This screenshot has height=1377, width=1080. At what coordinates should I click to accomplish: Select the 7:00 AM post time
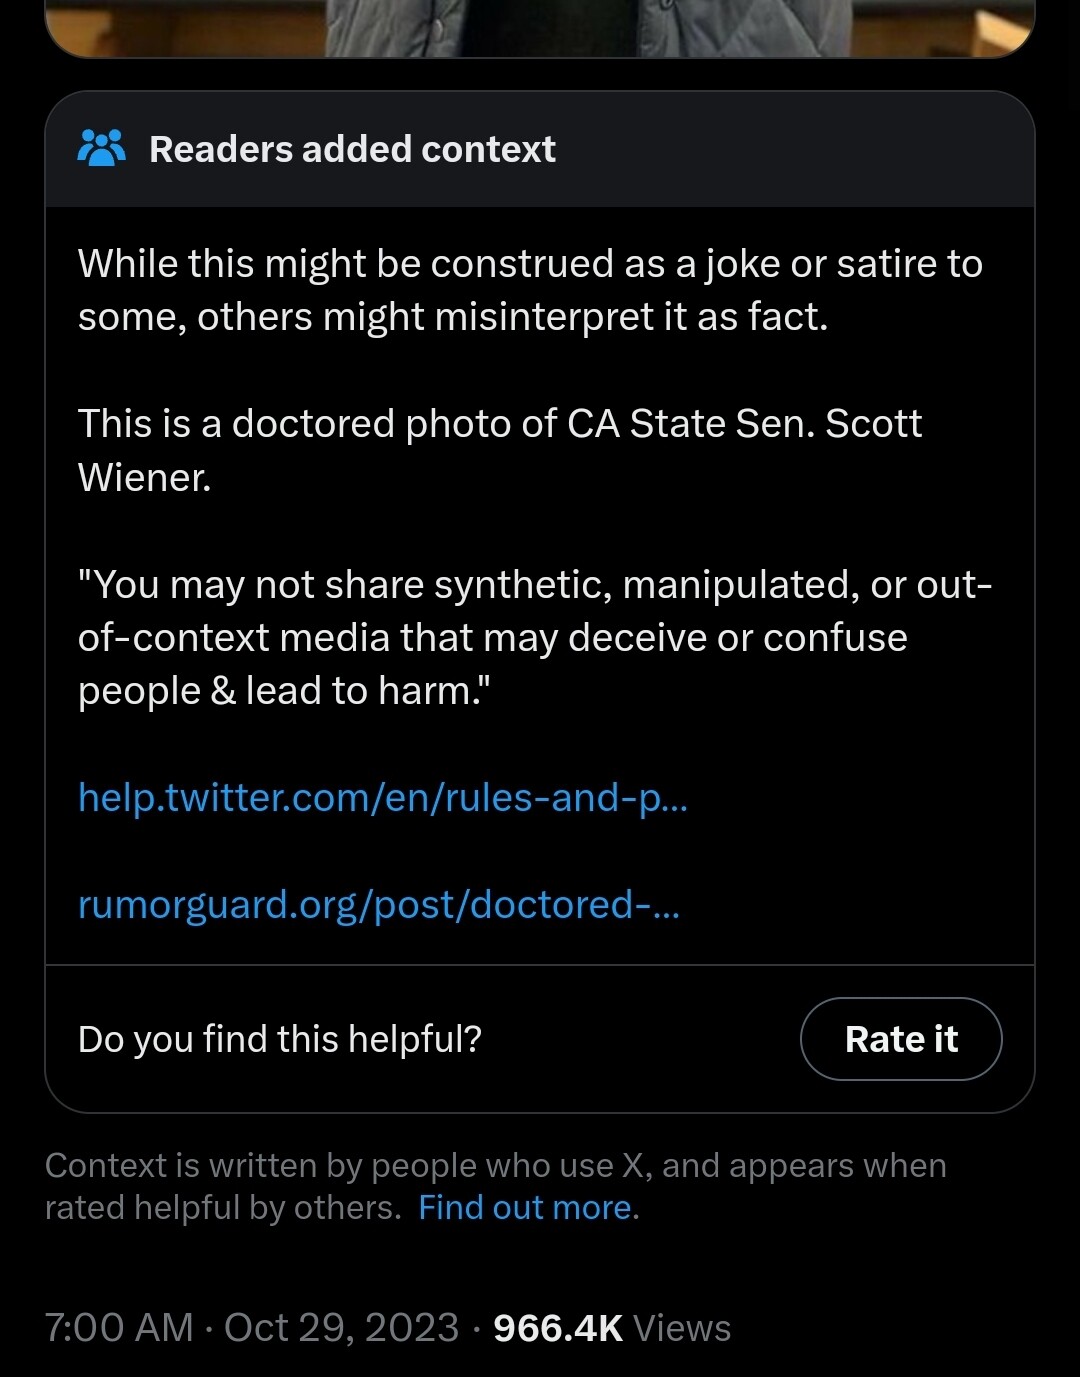coord(119,1328)
